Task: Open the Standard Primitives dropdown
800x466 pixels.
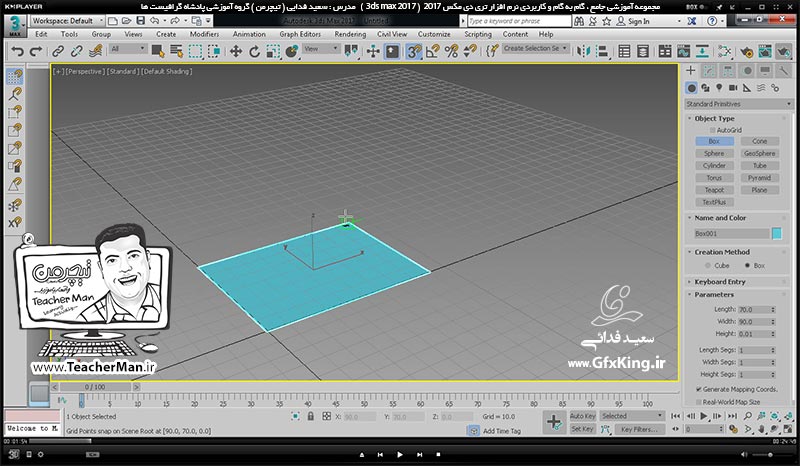Action: (x=739, y=104)
